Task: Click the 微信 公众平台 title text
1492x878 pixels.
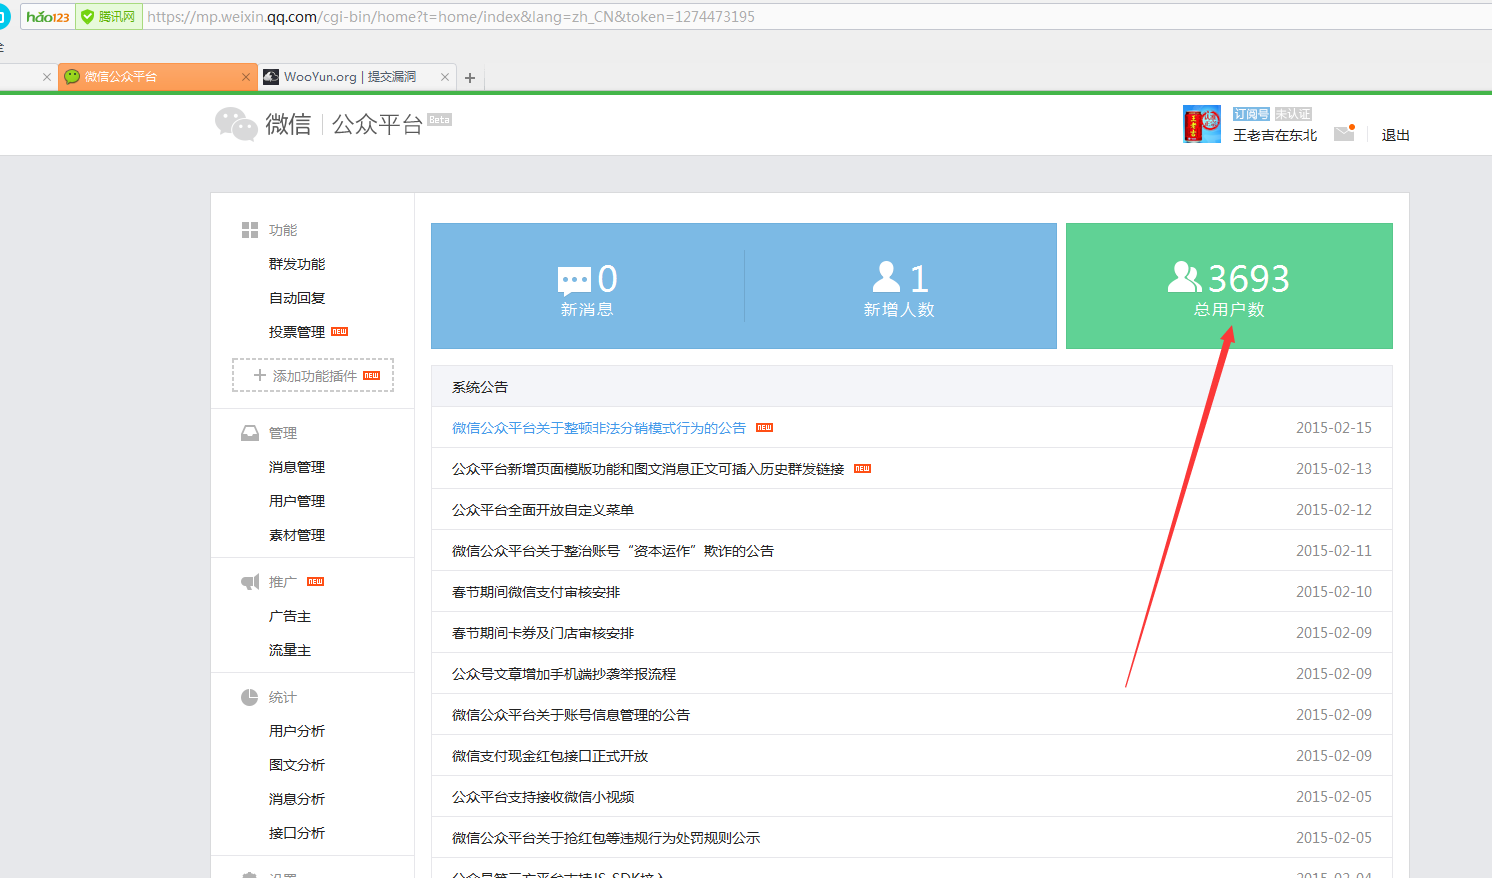Action: tap(343, 124)
